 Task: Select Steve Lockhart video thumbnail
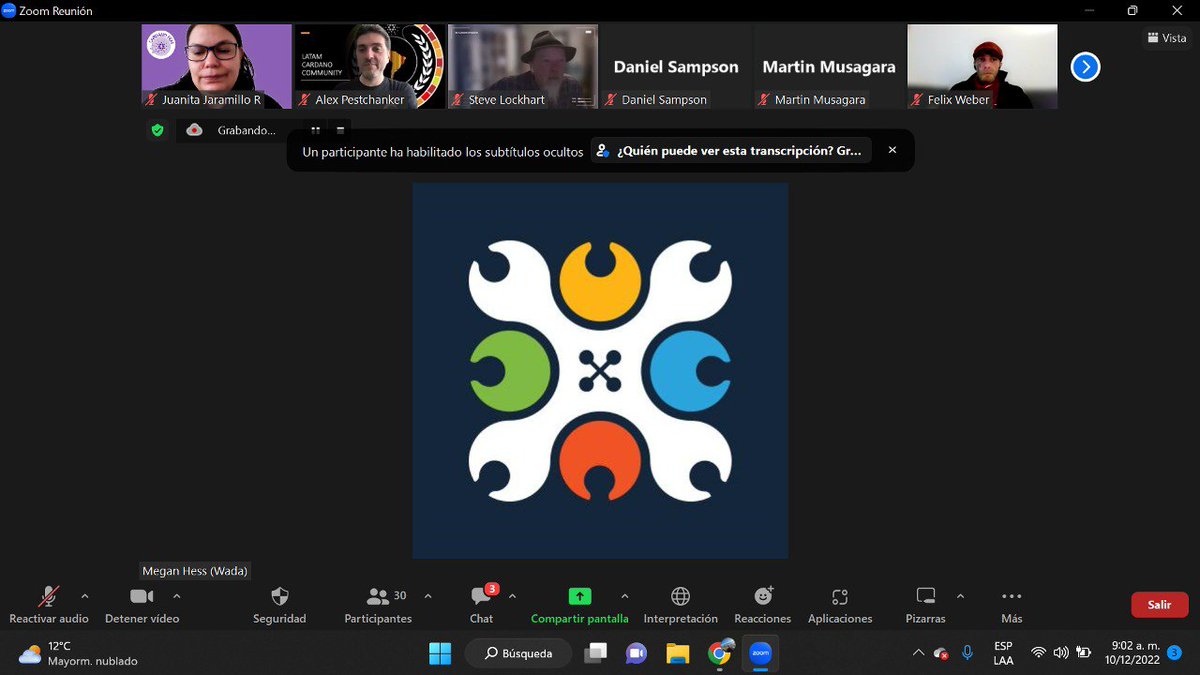point(523,67)
